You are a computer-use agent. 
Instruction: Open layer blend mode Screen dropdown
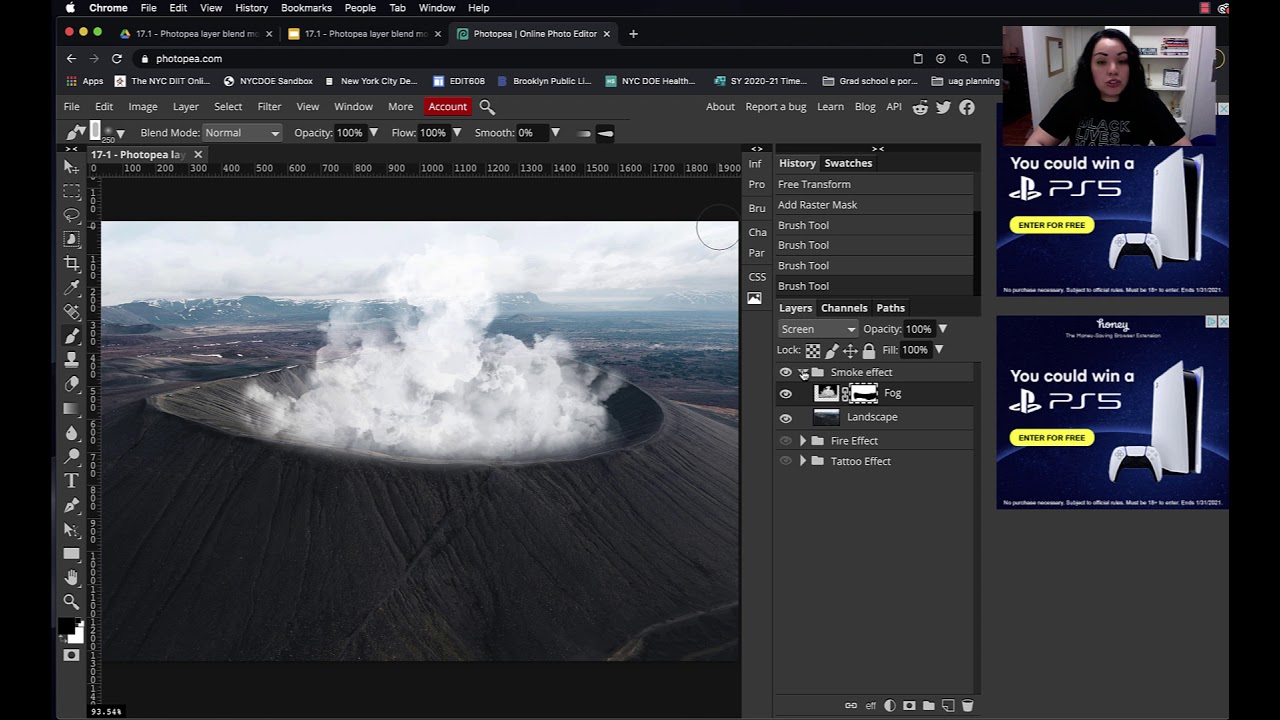(818, 329)
